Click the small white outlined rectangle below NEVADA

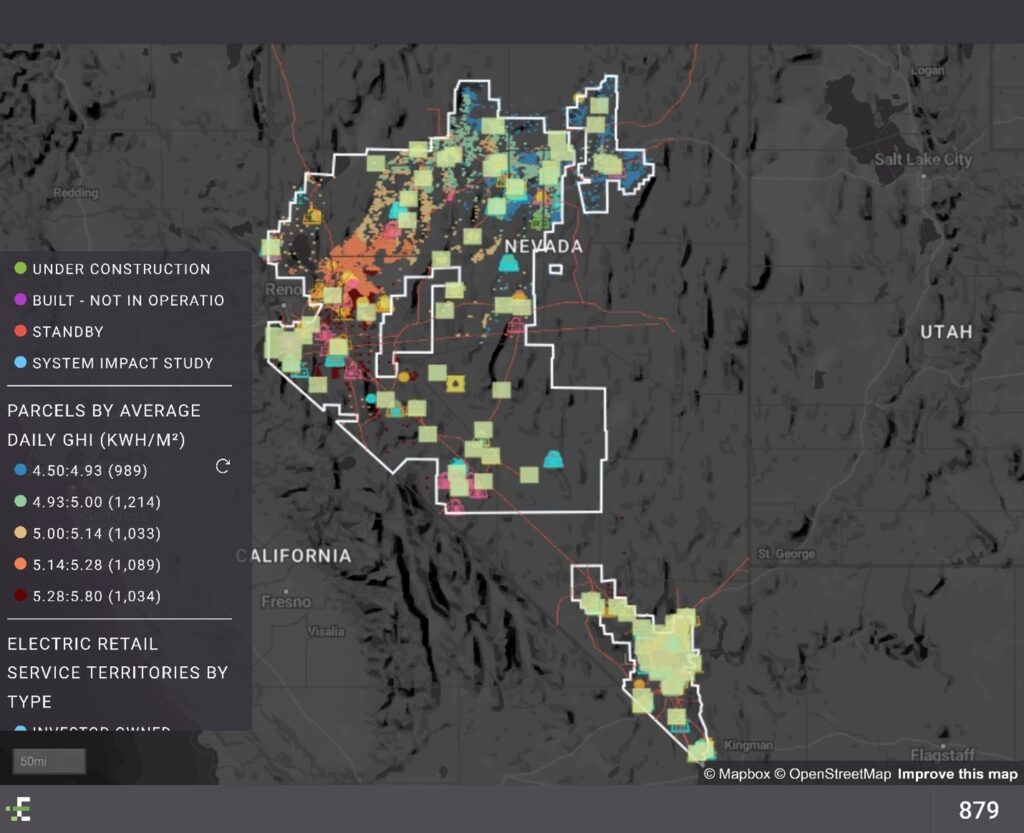point(555,268)
